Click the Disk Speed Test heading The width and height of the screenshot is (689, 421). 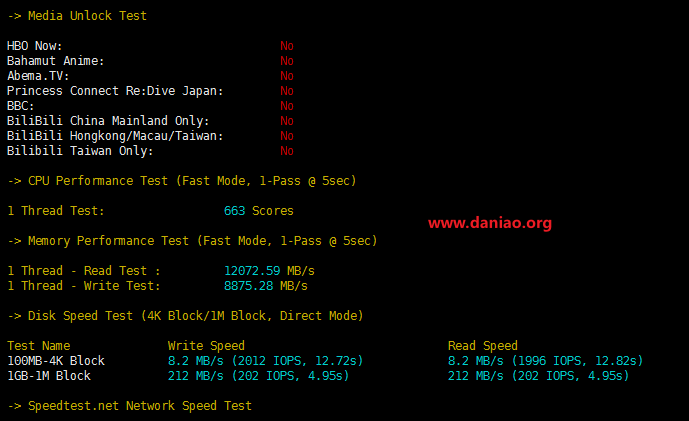pos(185,316)
